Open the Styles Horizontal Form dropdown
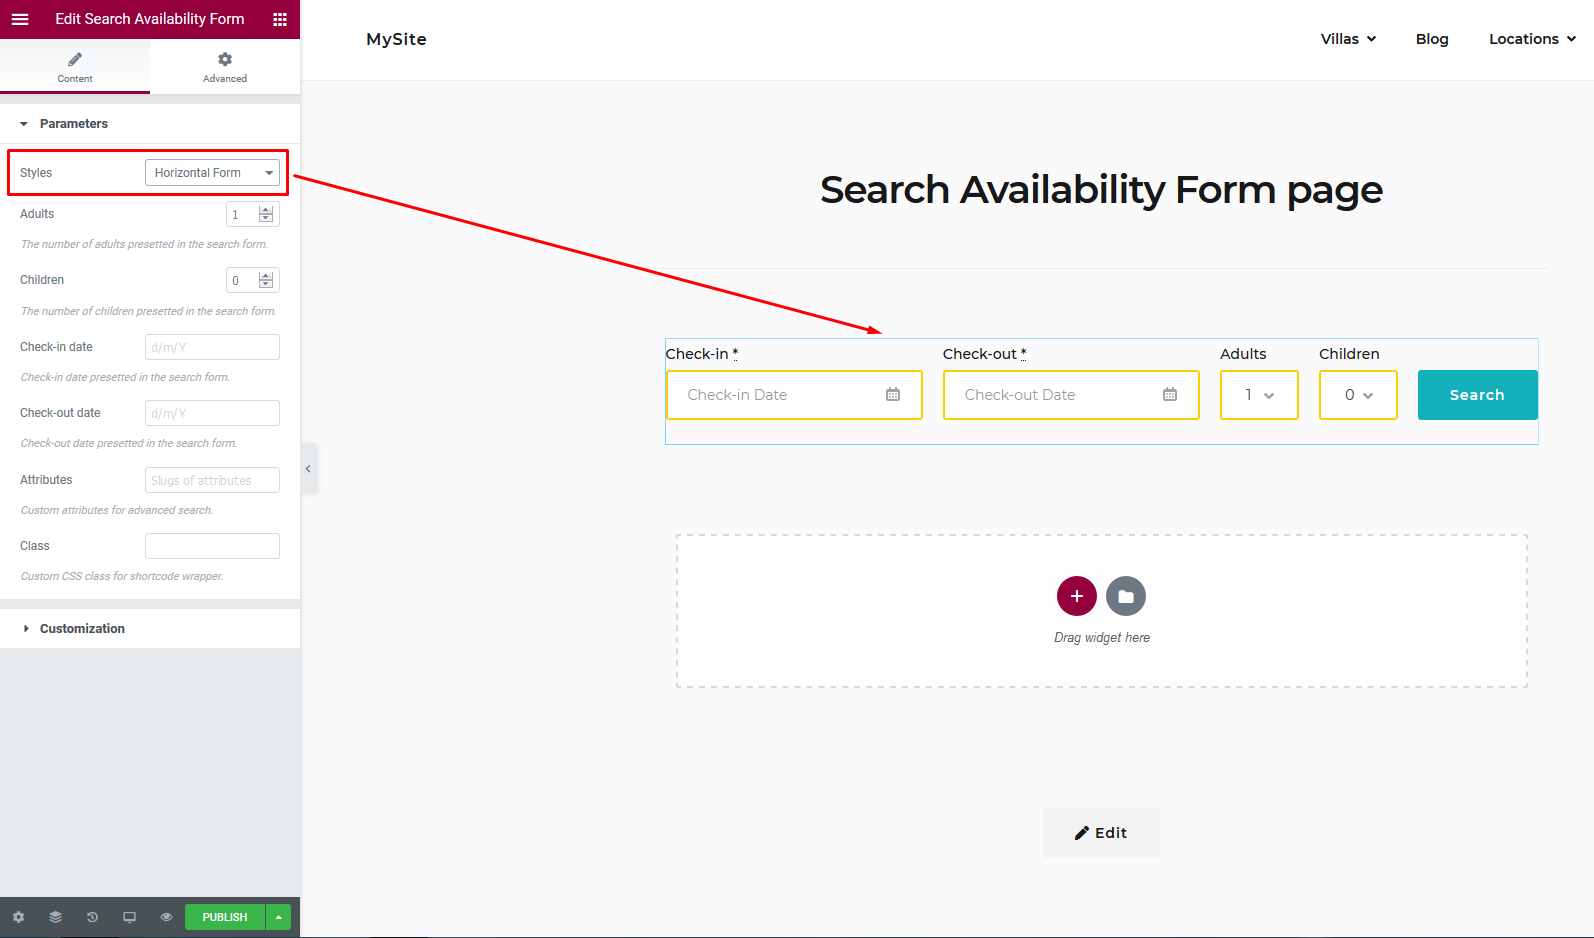The height and width of the screenshot is (938, 1594). [212, 173]
